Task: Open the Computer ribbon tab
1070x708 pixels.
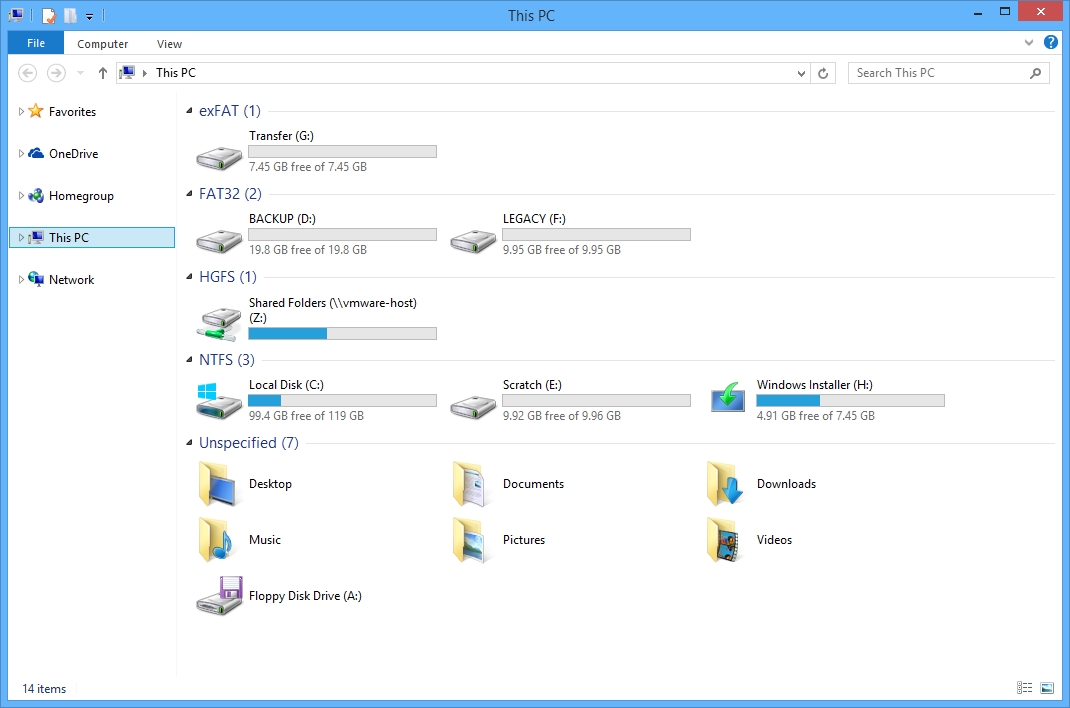Action: (x=102, y=44)
